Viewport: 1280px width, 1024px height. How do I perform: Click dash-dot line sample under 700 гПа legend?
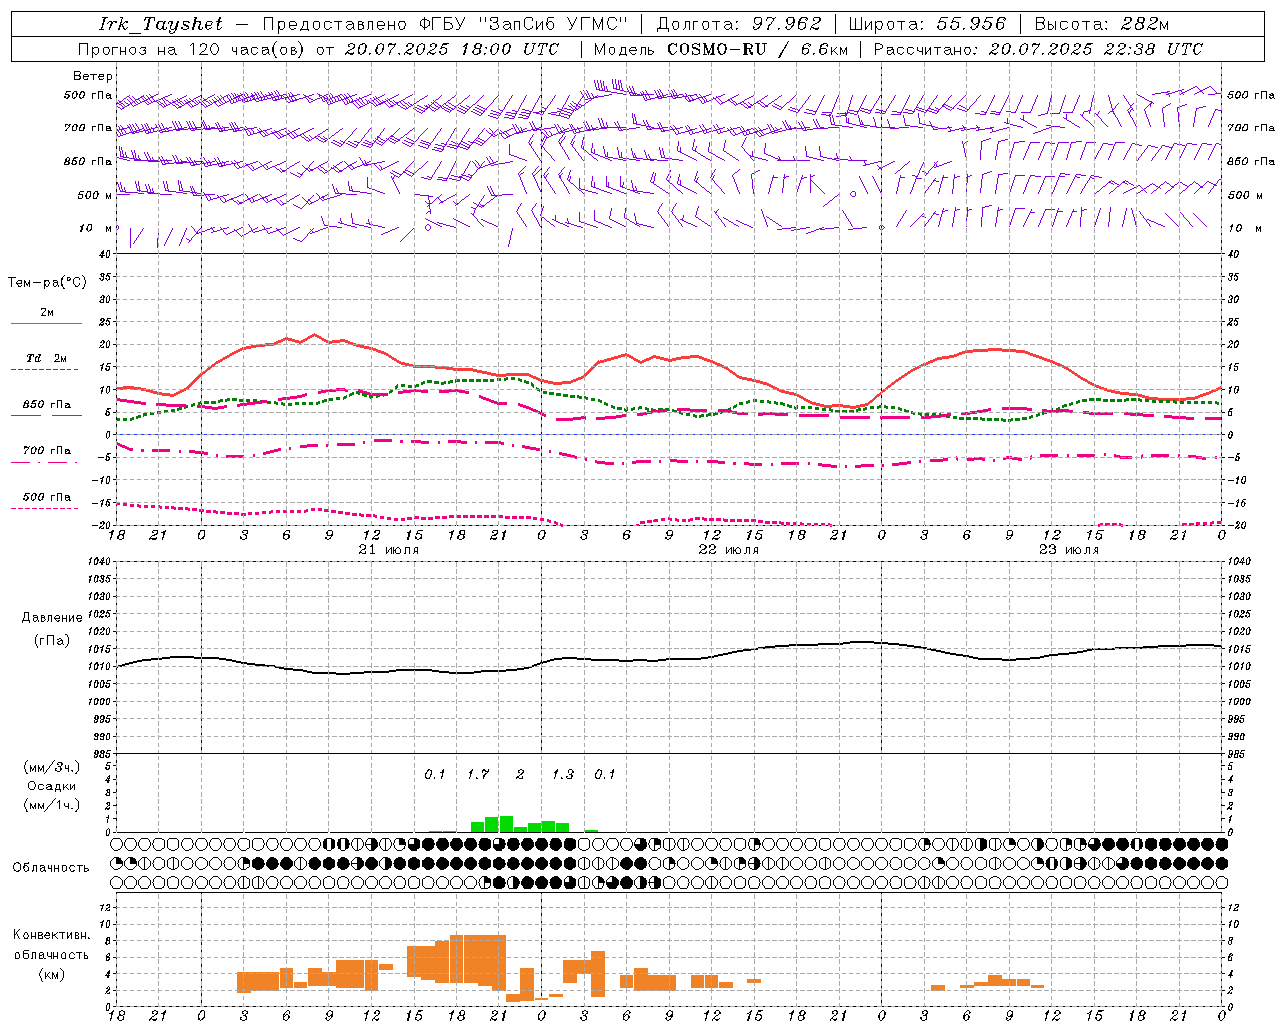44,462
